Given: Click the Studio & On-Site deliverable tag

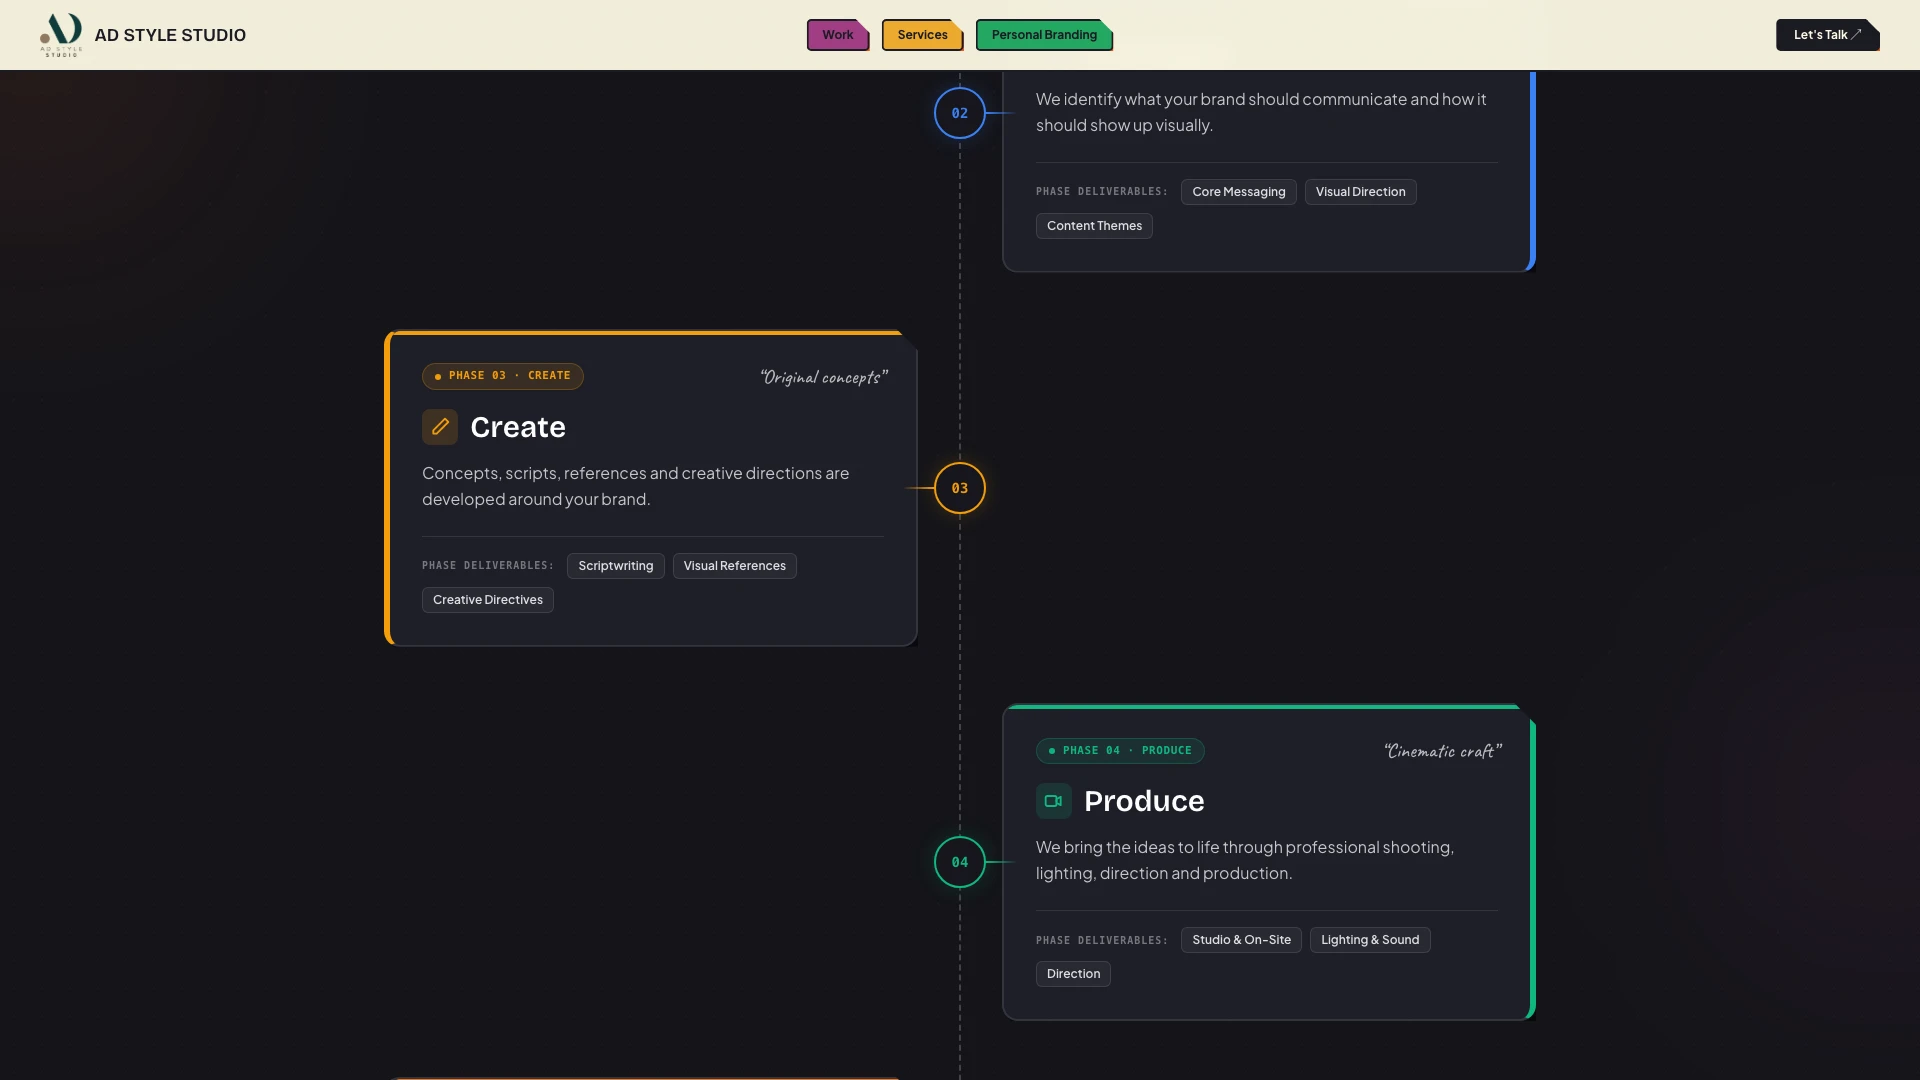Looking at the screenshot, I should (1241, 940).
